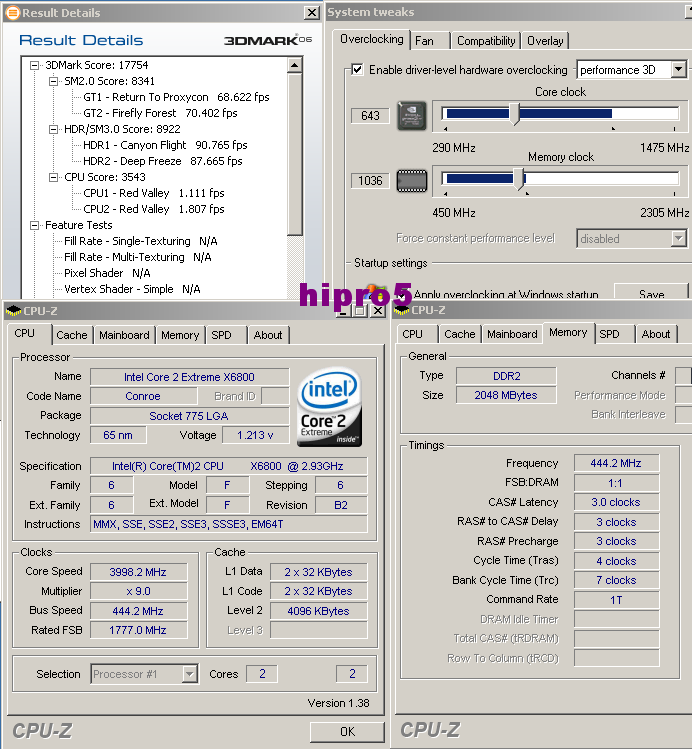Select HDR1 - Canyon Flight row
Image resolution: width=692 pixels, height=749 pixels.
[x=165, y=145]
